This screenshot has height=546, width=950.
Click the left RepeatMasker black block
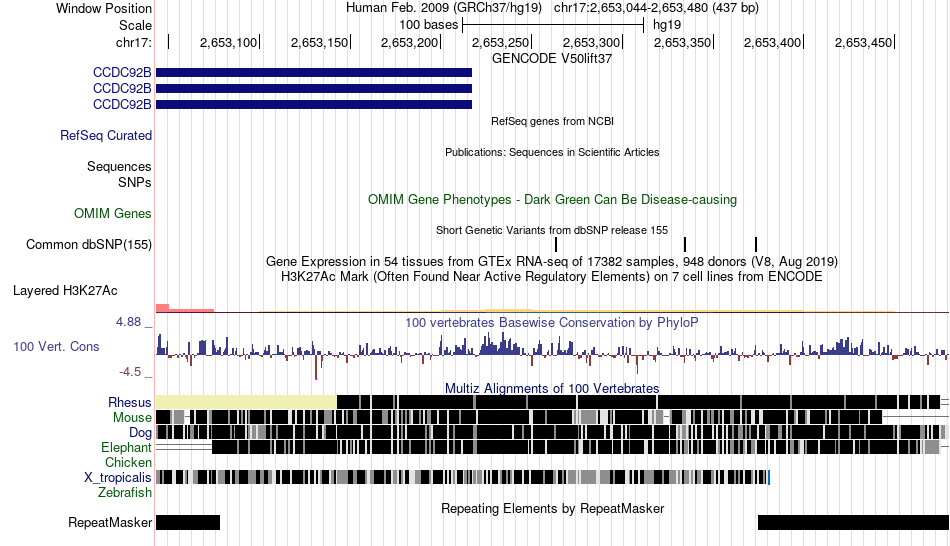click(x=188, y=522)
